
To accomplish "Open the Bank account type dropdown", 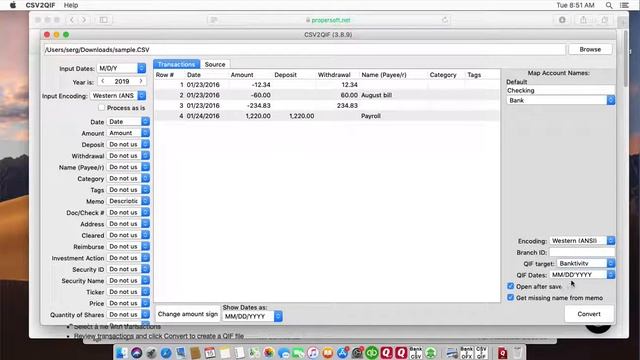I will click(x=560, y=100).
